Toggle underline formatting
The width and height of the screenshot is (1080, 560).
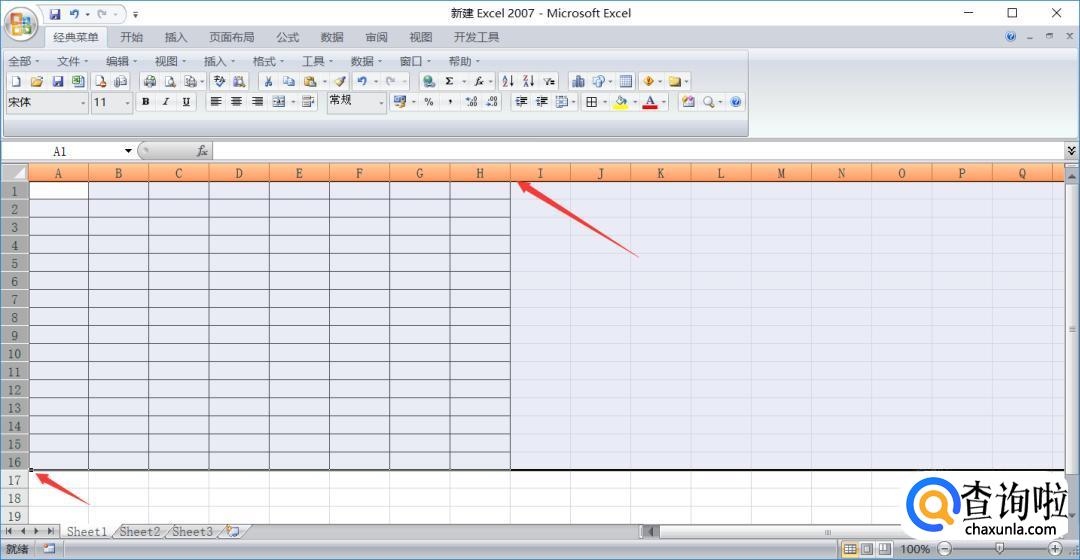(186, 102)
